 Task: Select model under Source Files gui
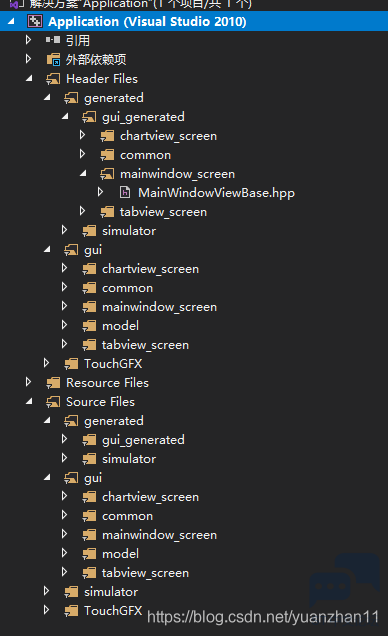coord(120,554)
